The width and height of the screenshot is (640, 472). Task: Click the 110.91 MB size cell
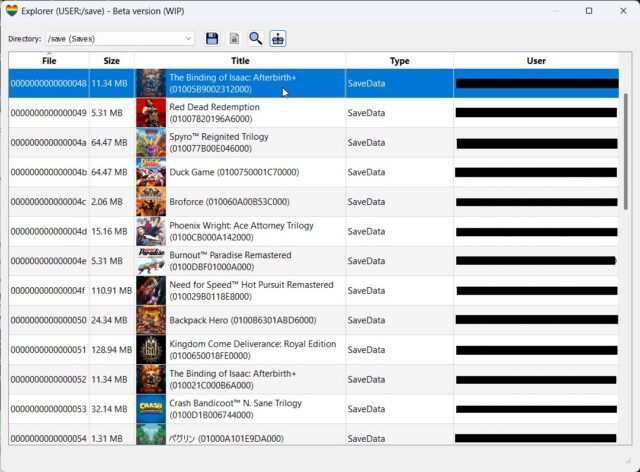[x=111, y=290]
